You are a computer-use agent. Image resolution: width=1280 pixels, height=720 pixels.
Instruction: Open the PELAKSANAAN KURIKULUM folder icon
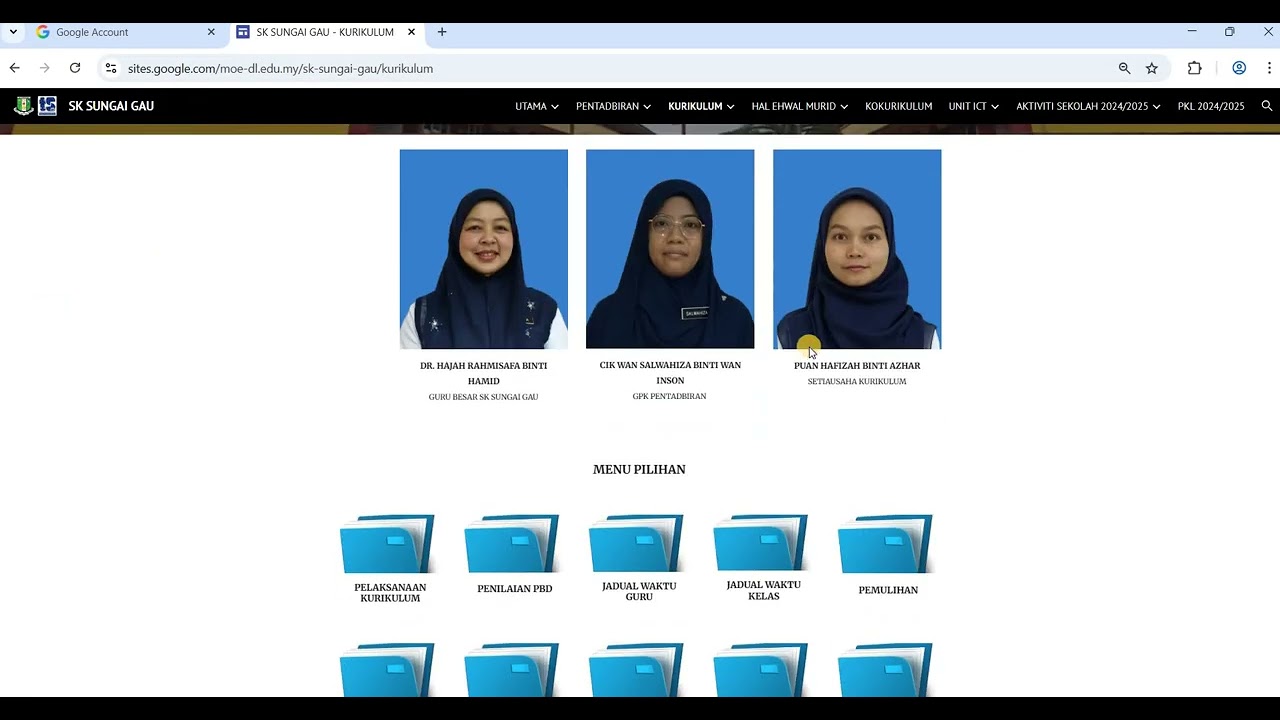387,544
